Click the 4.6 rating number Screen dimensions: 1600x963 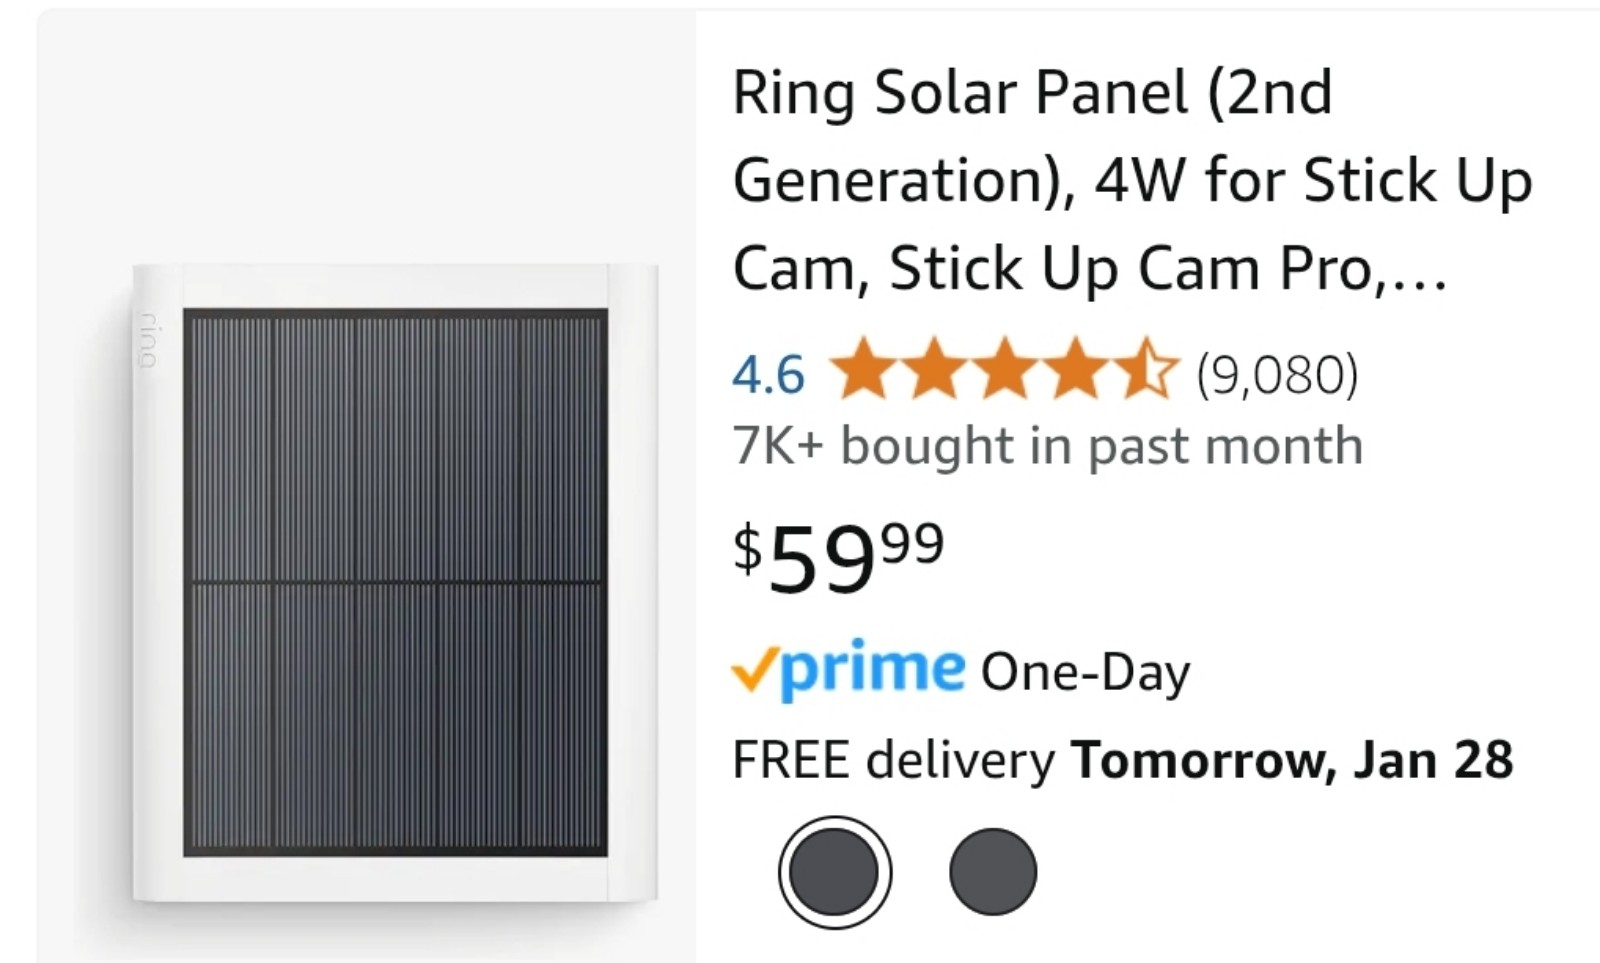click(x=768, y=375)
